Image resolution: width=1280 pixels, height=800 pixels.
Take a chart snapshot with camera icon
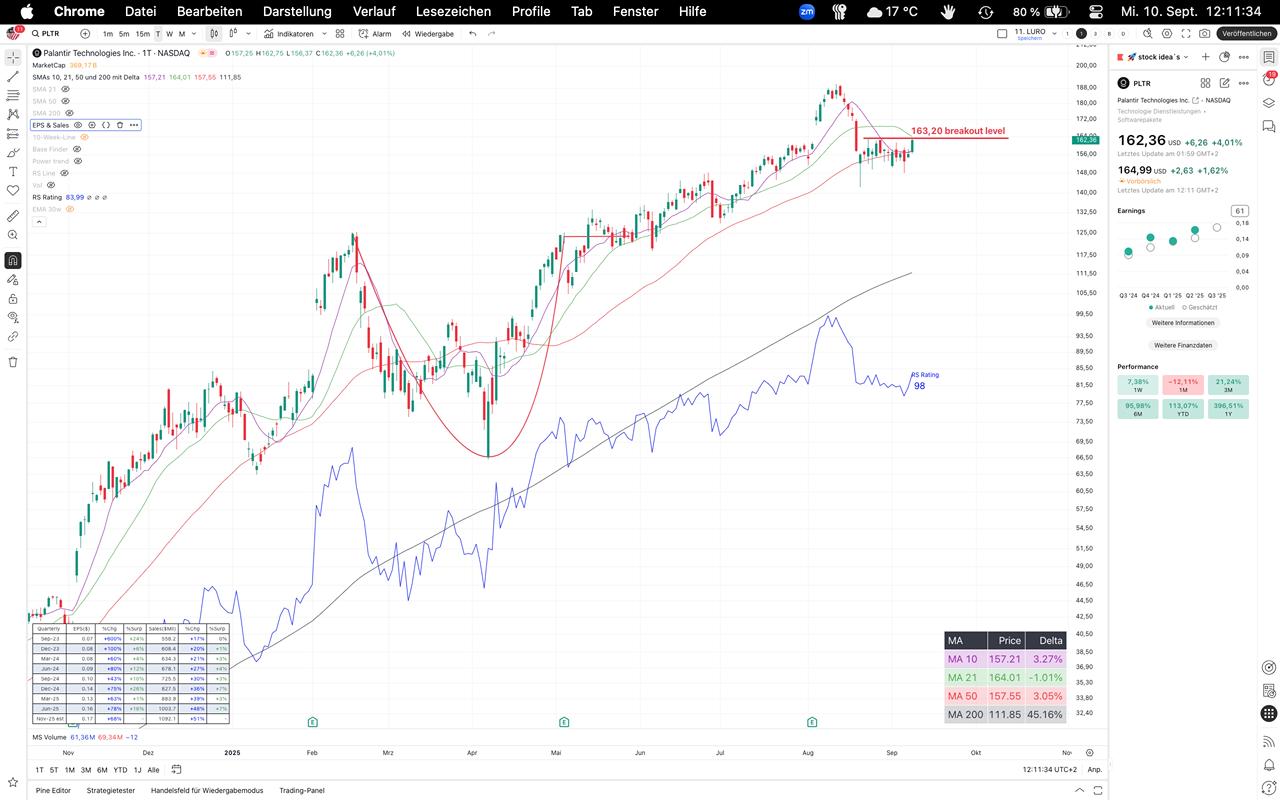(1204, 33)
